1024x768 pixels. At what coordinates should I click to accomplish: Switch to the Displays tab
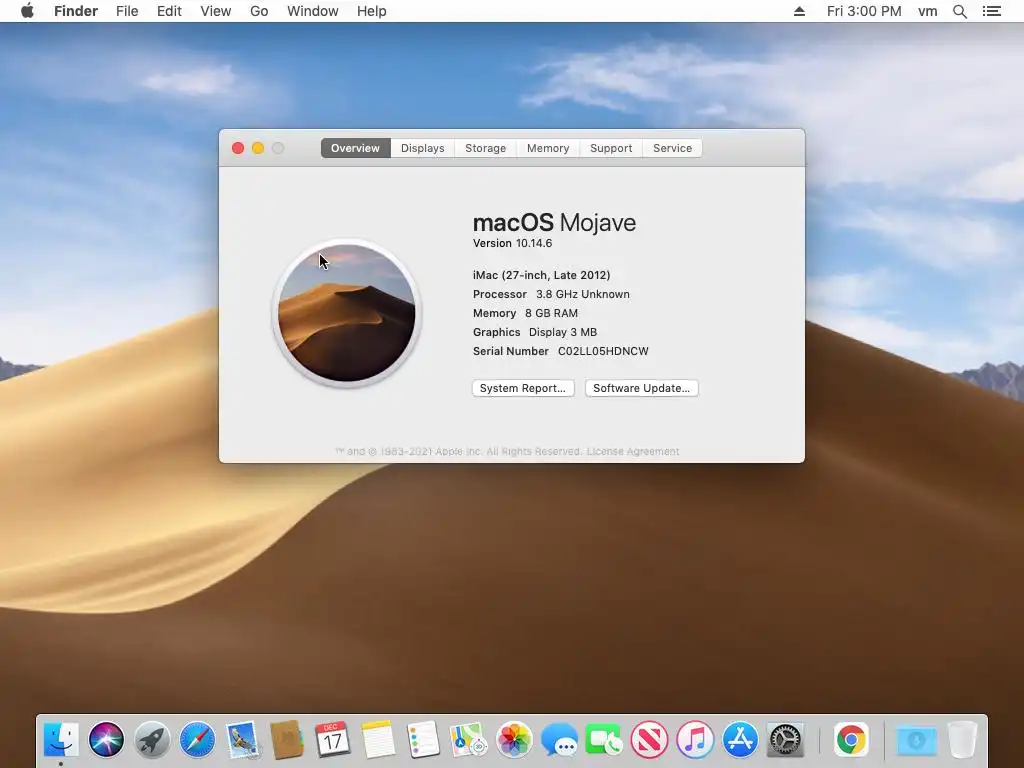coord(423,148)
